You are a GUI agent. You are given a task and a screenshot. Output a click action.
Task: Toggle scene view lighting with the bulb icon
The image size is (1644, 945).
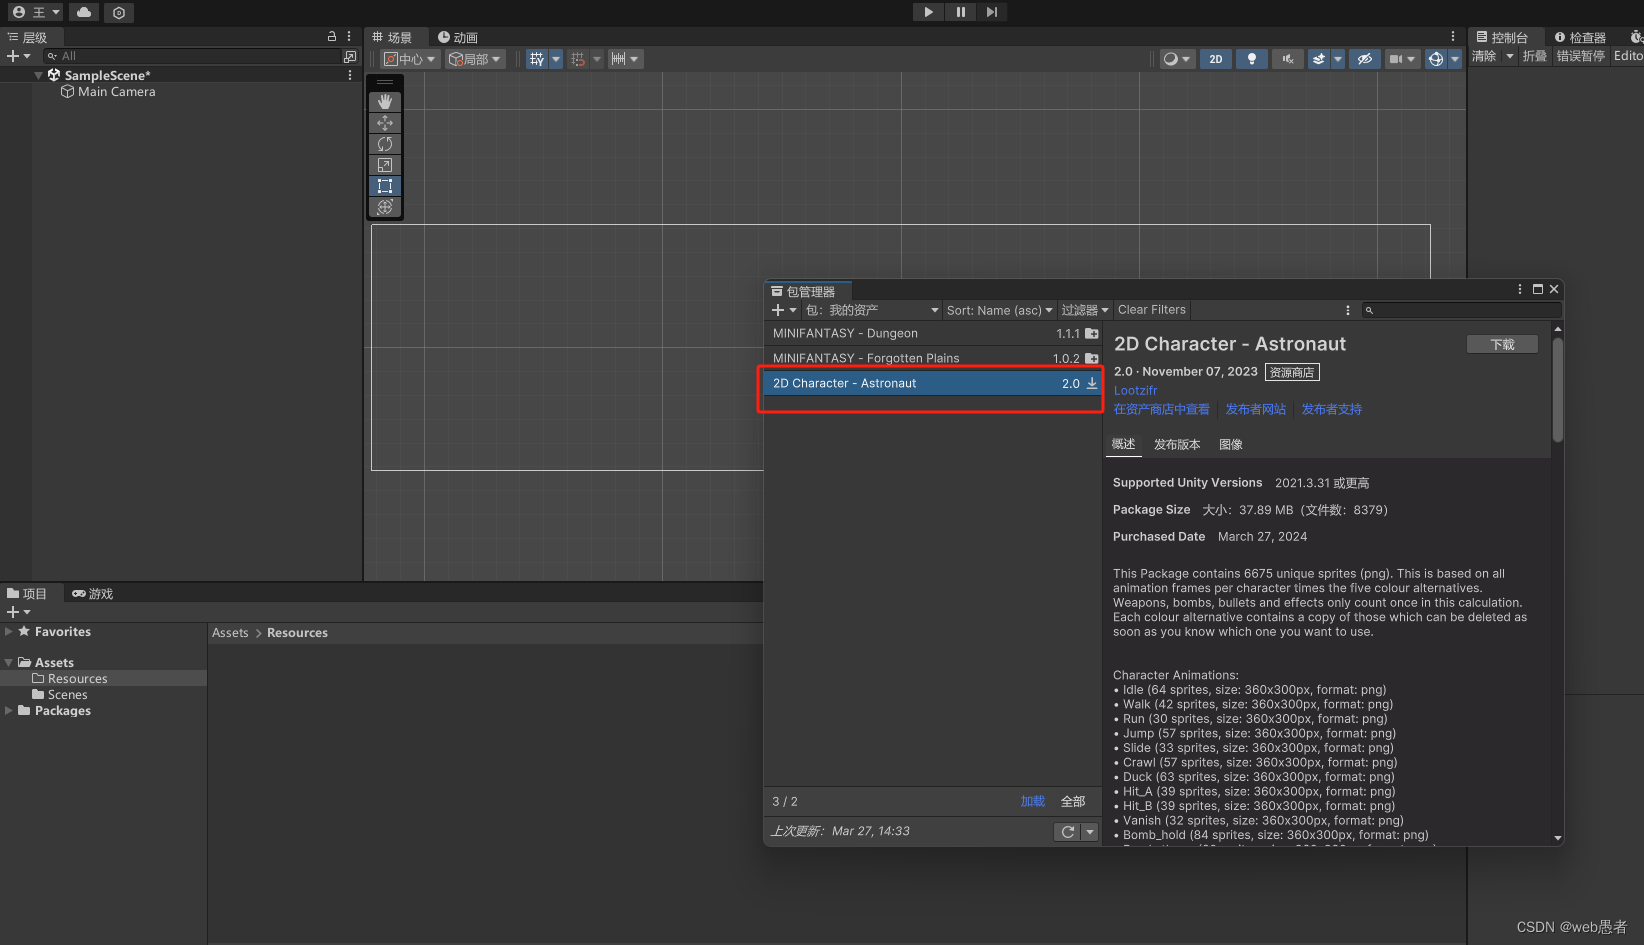1251,58
